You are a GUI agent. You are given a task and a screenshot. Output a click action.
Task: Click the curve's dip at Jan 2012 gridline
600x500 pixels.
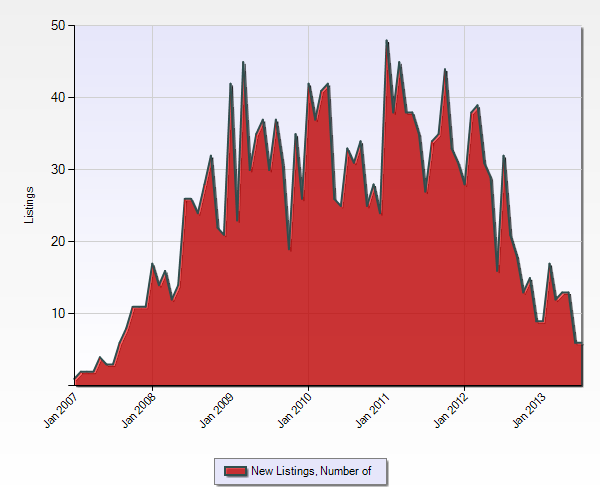tap(465, 184)
